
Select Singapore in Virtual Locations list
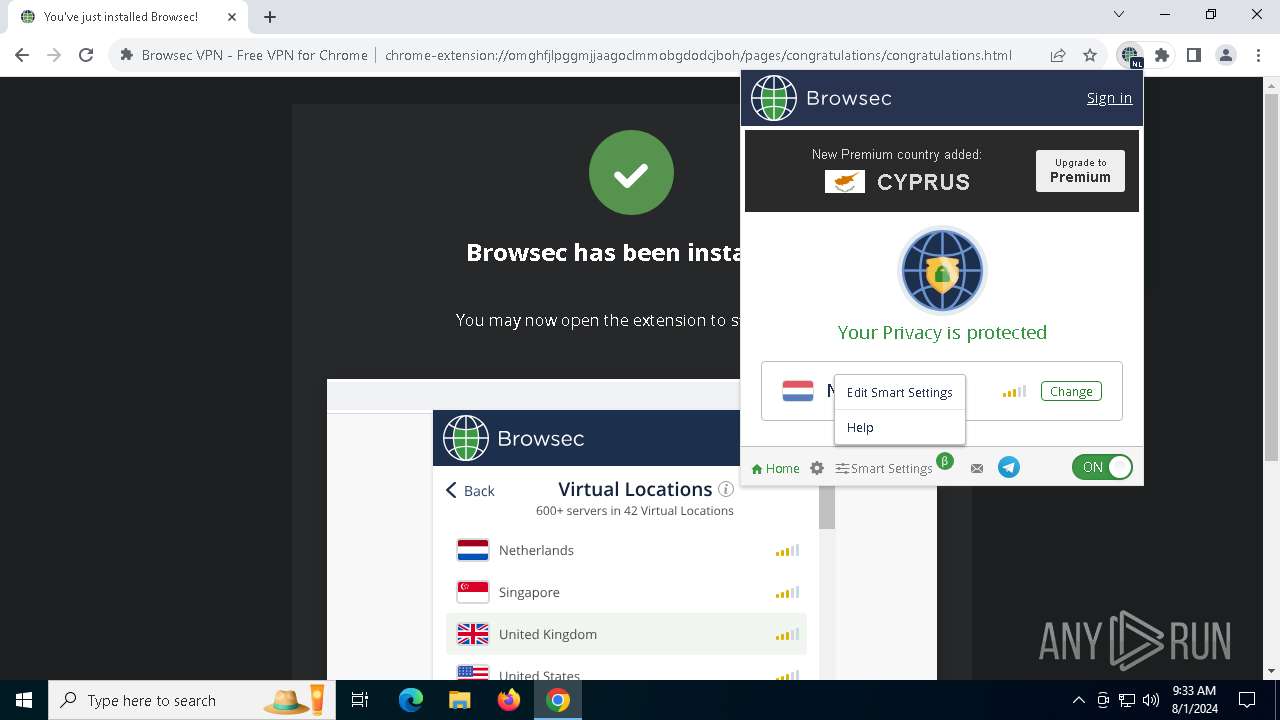(626, 592)
